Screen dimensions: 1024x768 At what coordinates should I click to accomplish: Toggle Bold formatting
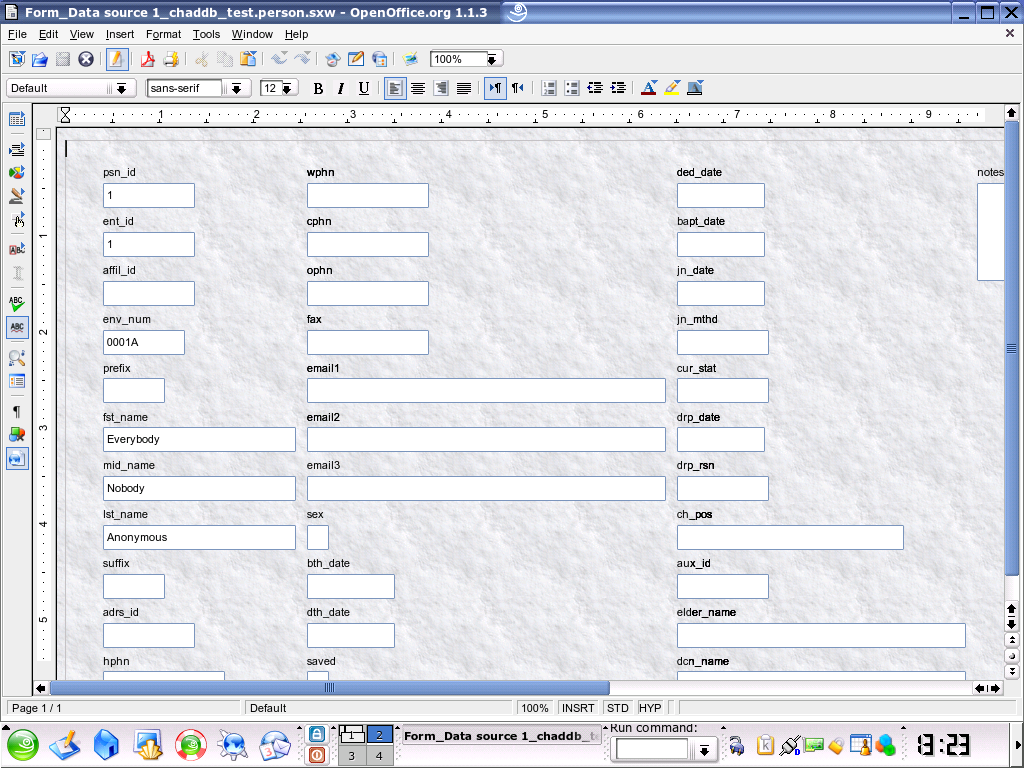318,88
